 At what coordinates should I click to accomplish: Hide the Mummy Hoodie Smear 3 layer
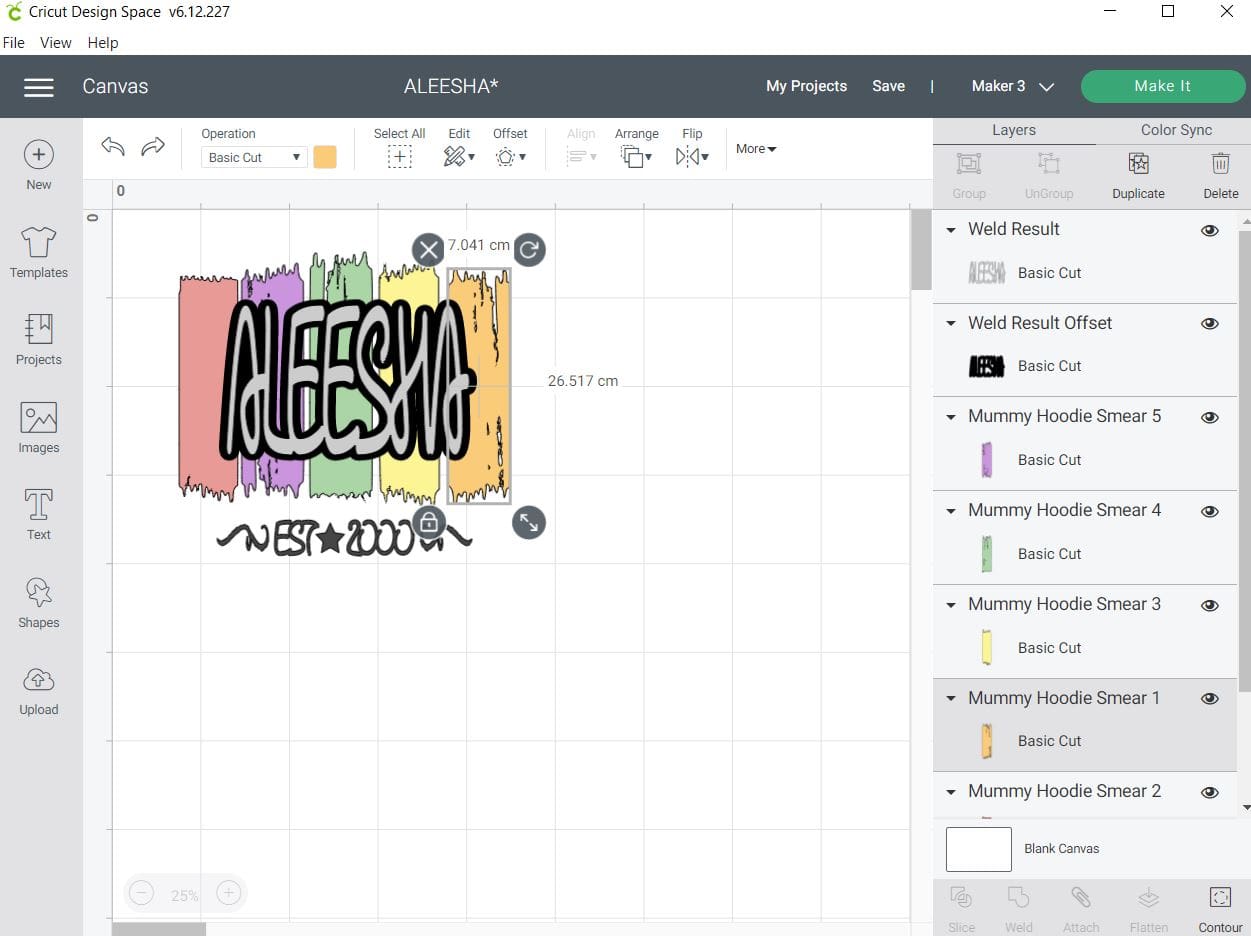(x=1210, y=605)
